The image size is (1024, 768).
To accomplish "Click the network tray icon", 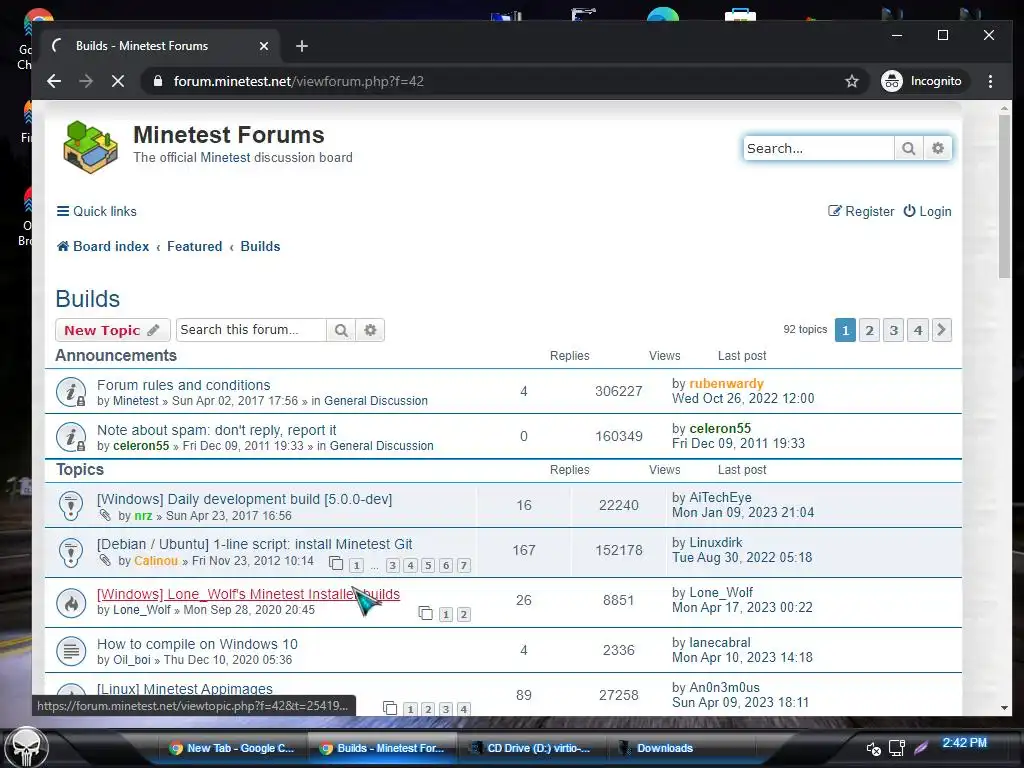I will pyautogui.click(x=897, y=748).
